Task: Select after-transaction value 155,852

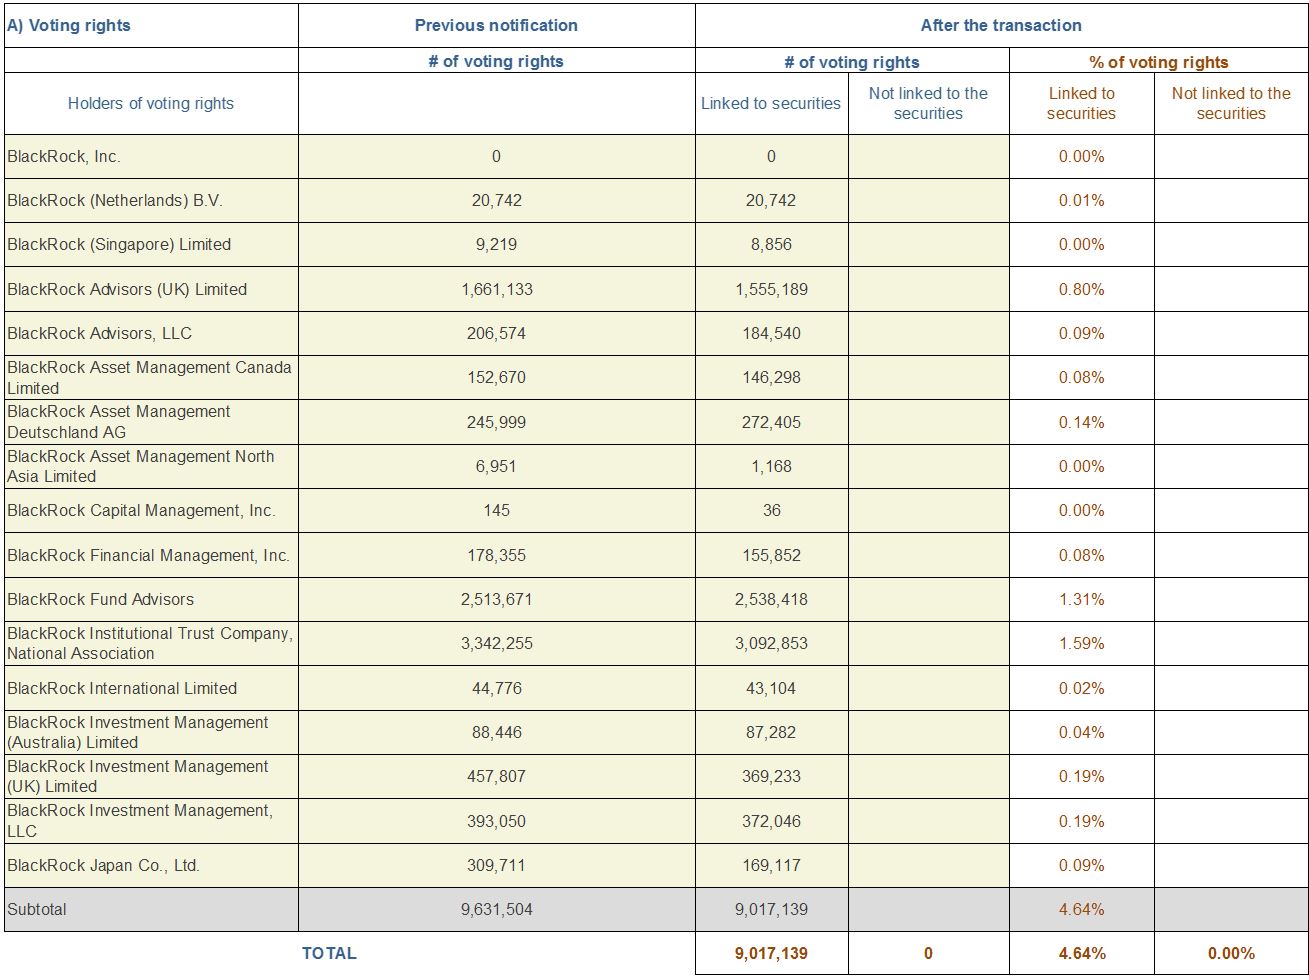Action: coord(771,555)
